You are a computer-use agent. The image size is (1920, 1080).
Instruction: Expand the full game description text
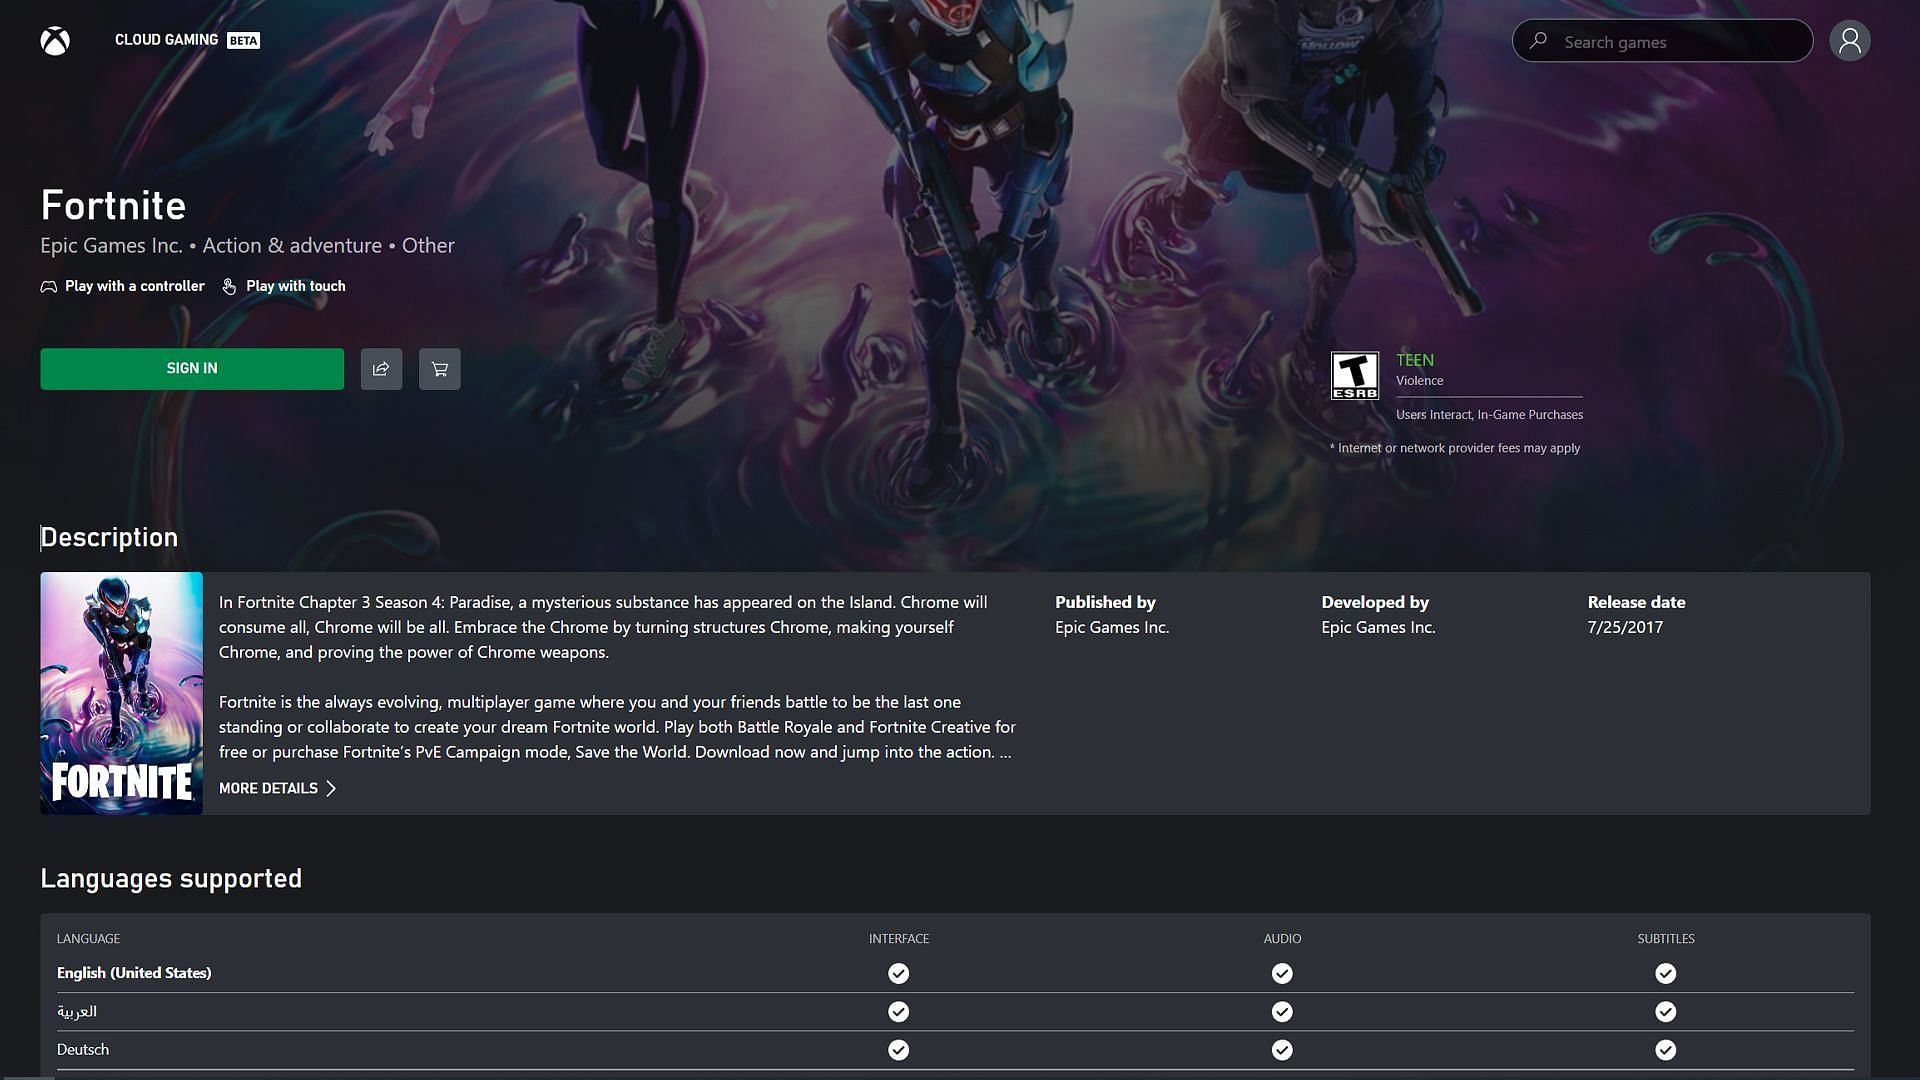(x=277, y=789)
